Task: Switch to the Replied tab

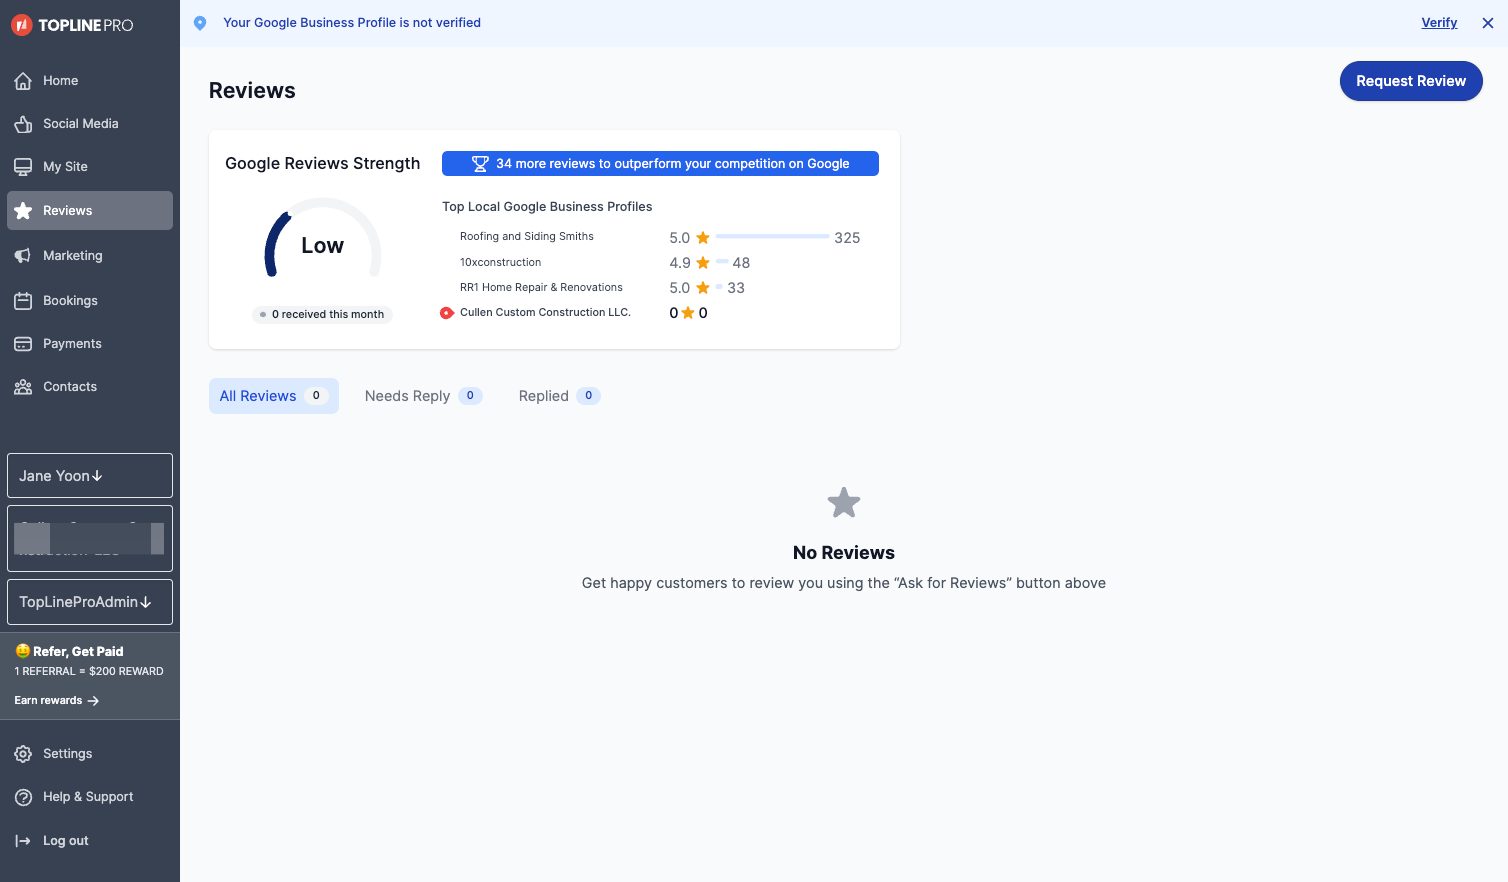Action: pos(559,396)
